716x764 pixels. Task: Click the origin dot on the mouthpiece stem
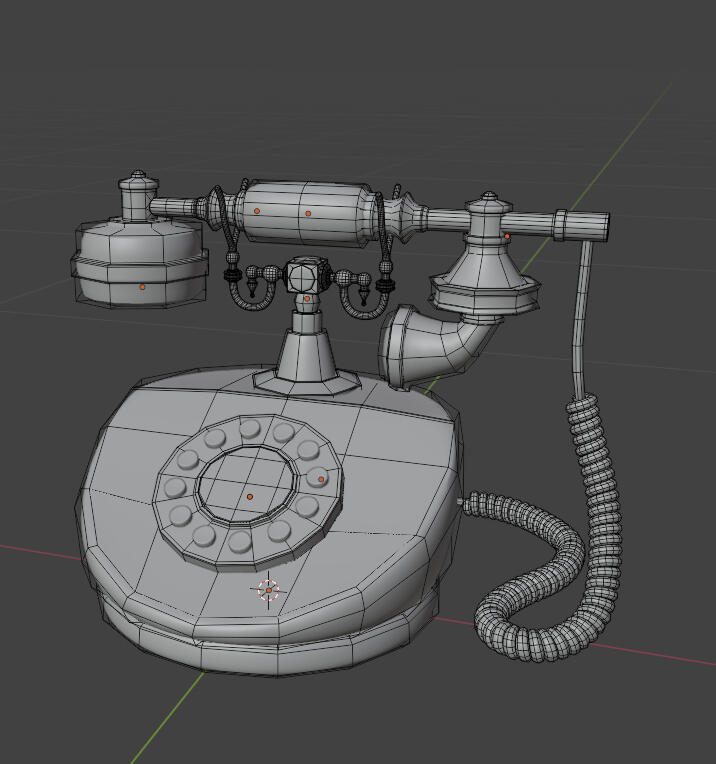pyautogui.click(x=507, y=237)
